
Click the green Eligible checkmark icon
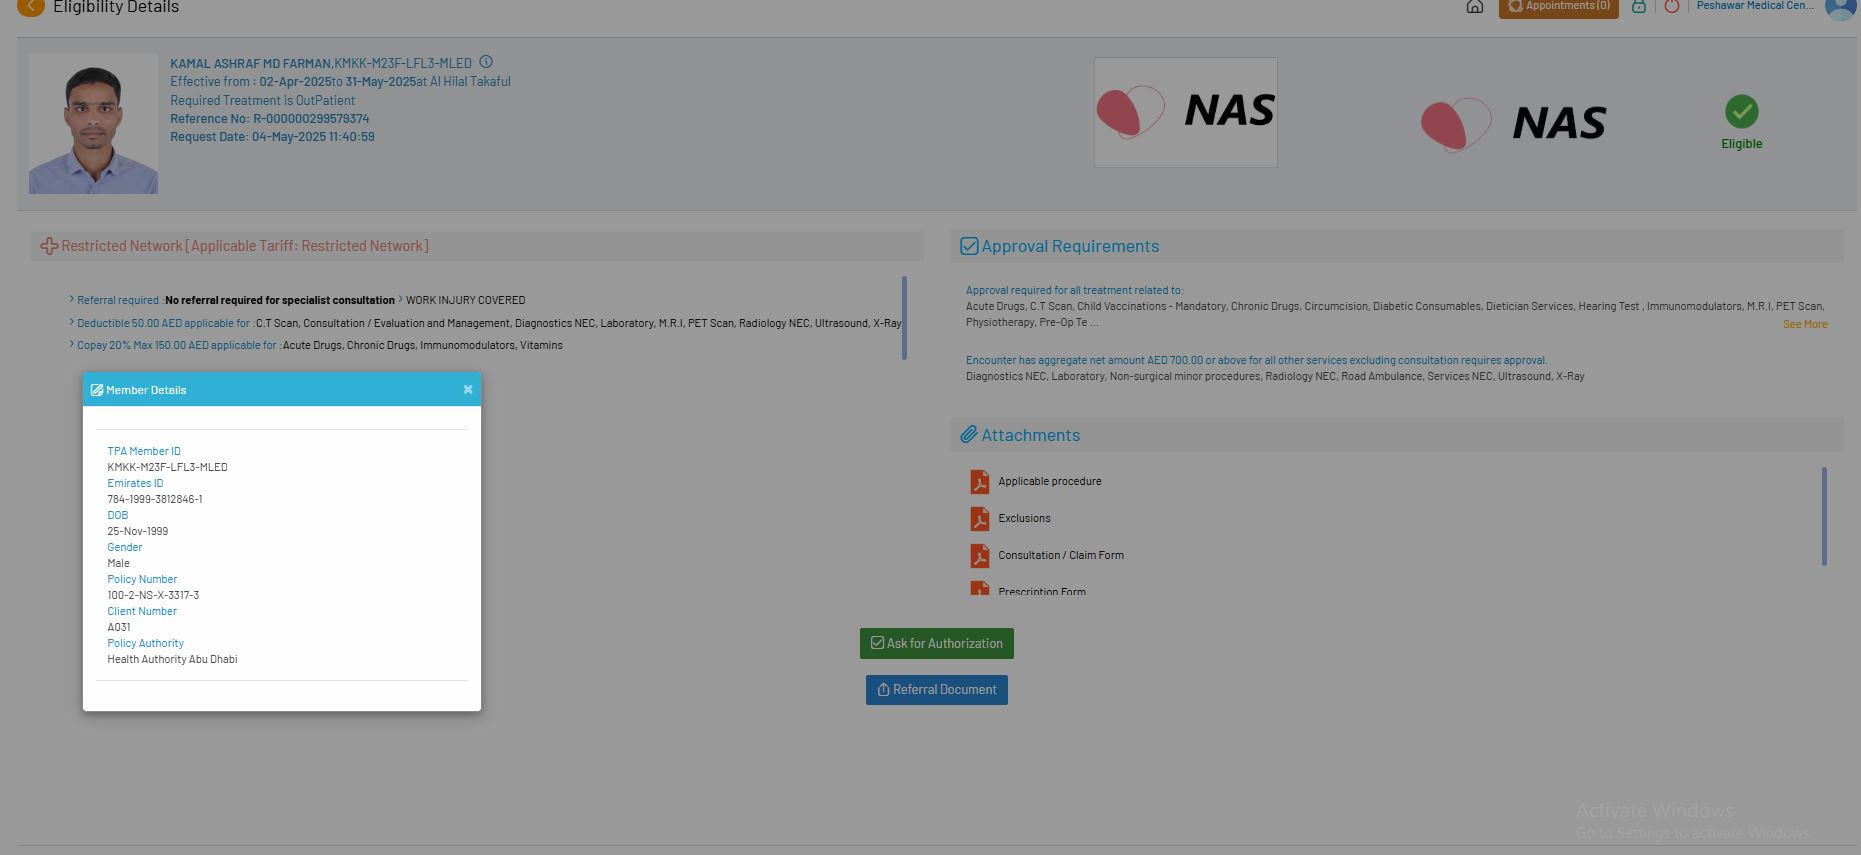pos(1742,112)
